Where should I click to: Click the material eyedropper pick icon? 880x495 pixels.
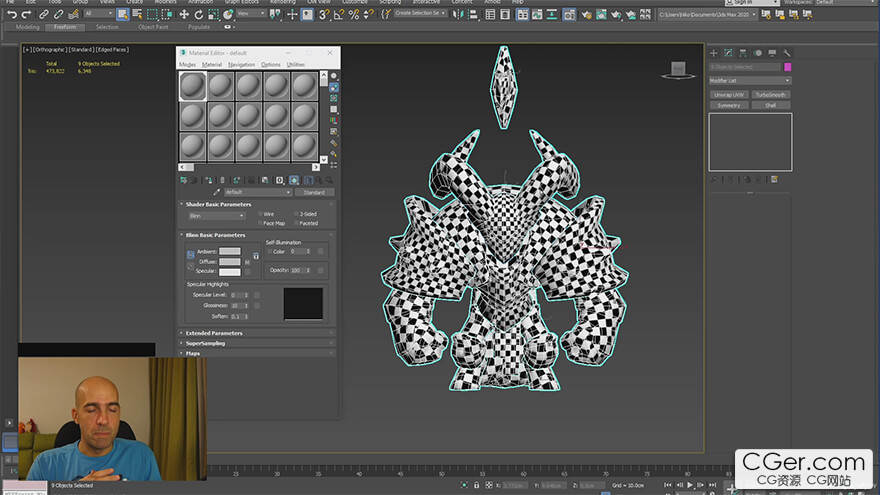(x=217, y=192)
